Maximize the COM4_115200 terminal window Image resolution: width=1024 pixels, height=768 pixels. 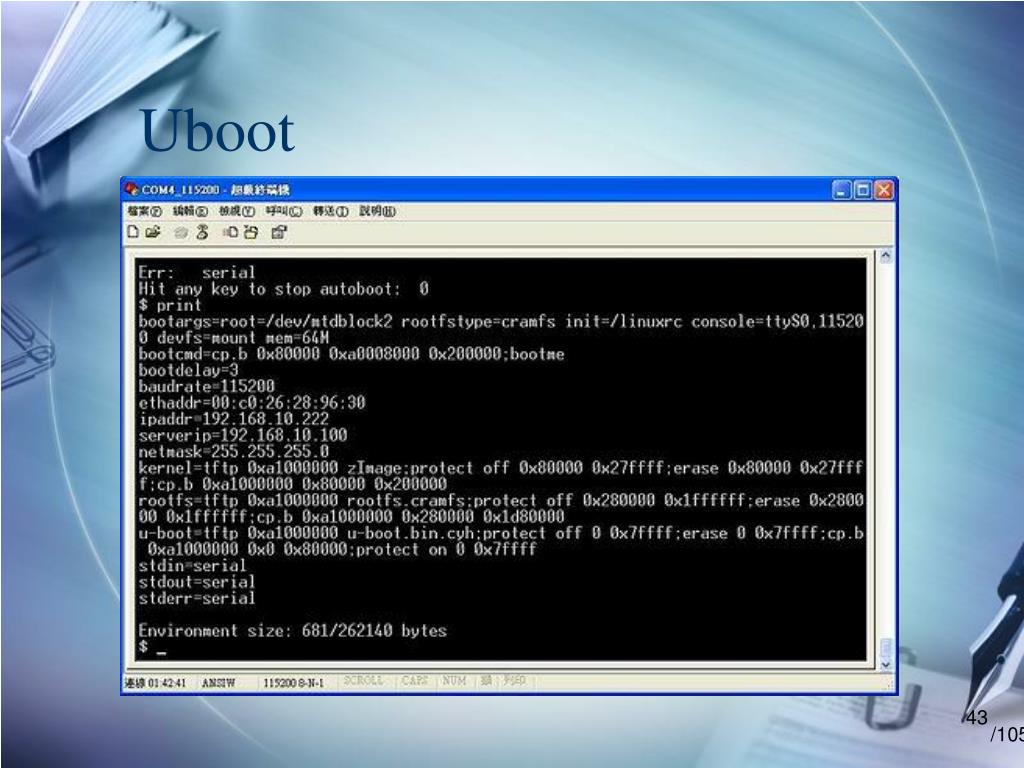863,190
